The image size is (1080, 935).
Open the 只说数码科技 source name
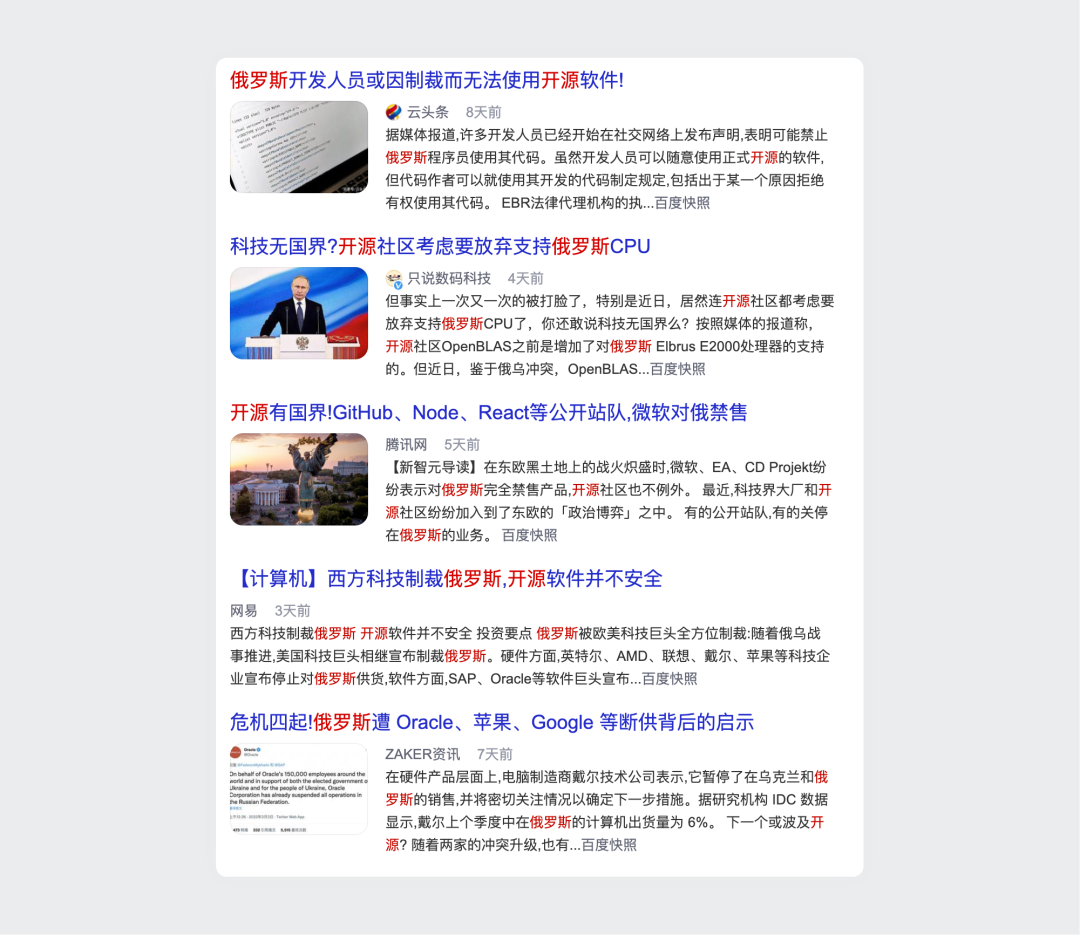[x=449, y=278]
